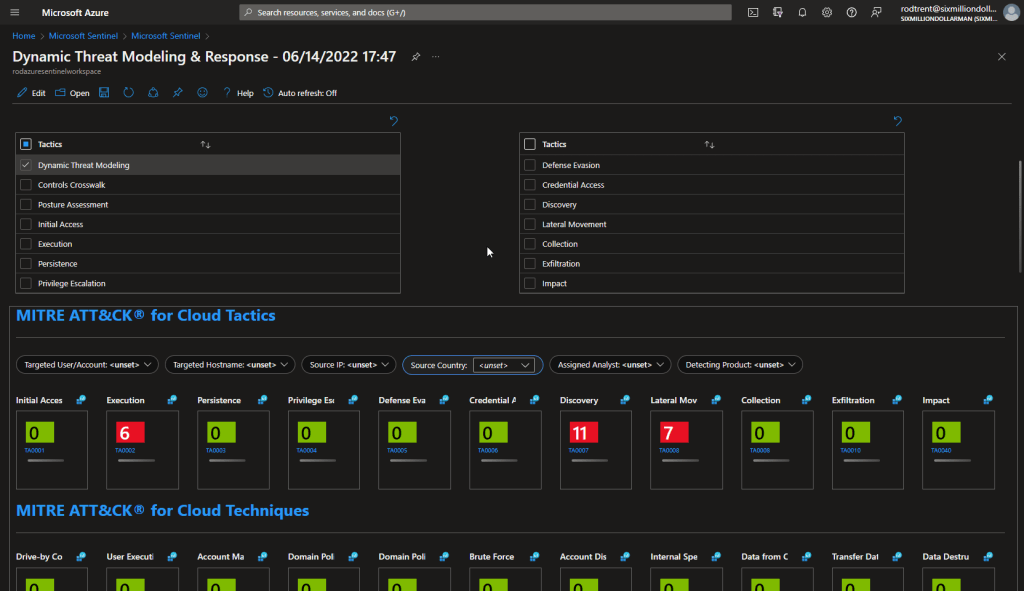This screenshot has height=591, width=1024.
Task: Select the Privilege Escalation row
Action: point(208,283)
